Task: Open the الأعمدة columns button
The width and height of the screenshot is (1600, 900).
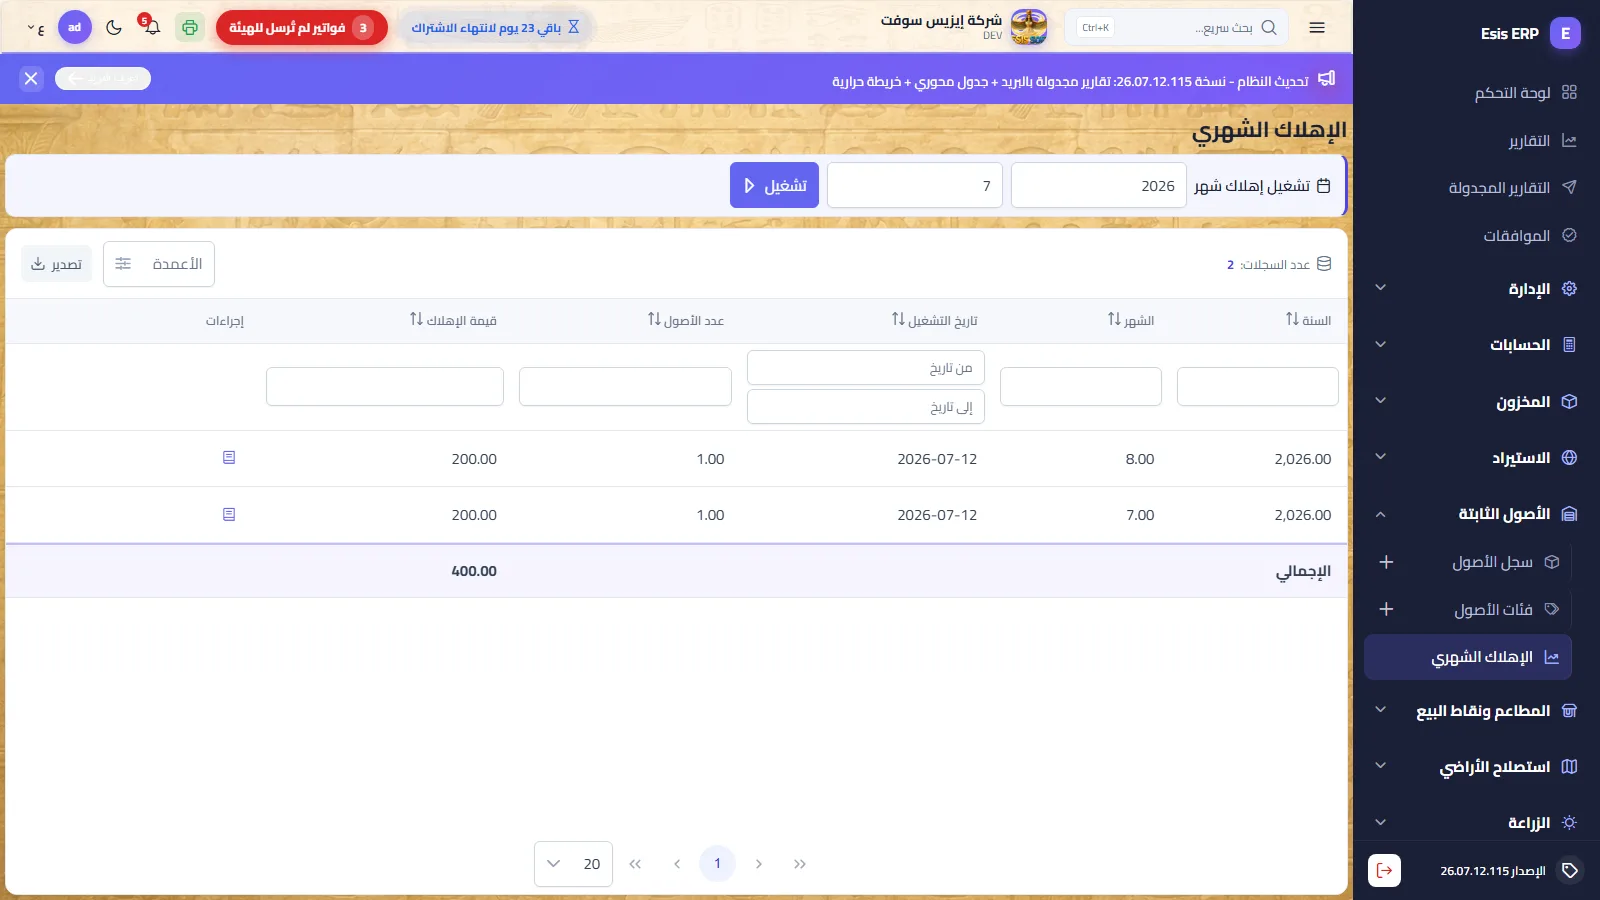Action: [159, 264]
